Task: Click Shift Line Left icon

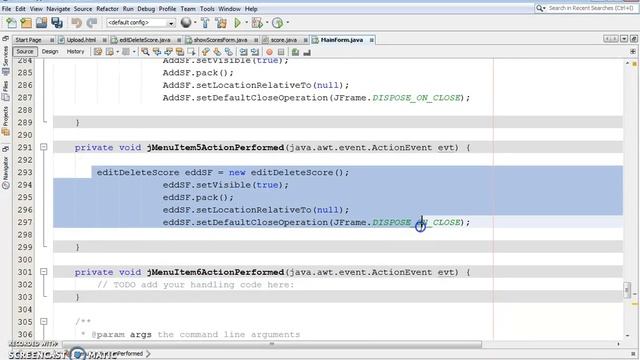Action: tap(244, 52)
